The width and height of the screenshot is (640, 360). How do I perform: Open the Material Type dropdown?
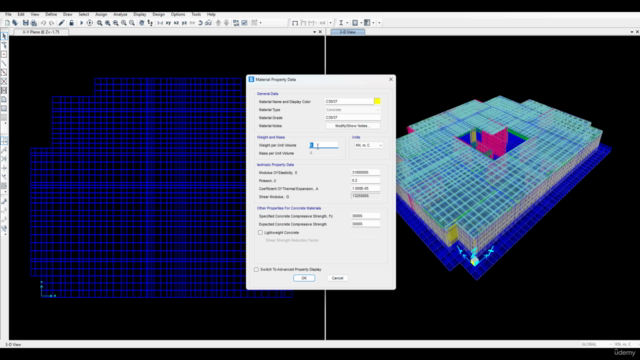tap(353, 110)
